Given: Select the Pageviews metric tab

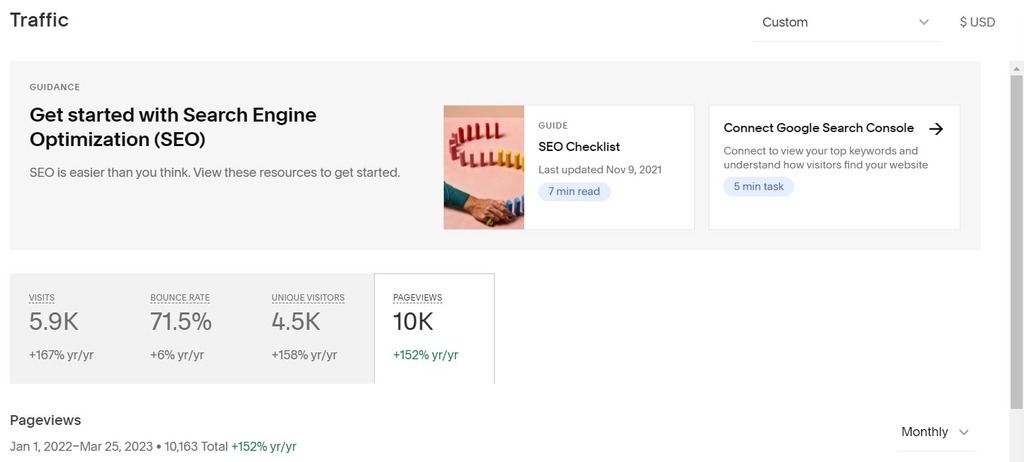Looking at the screenshot, I should pos(434,327).
